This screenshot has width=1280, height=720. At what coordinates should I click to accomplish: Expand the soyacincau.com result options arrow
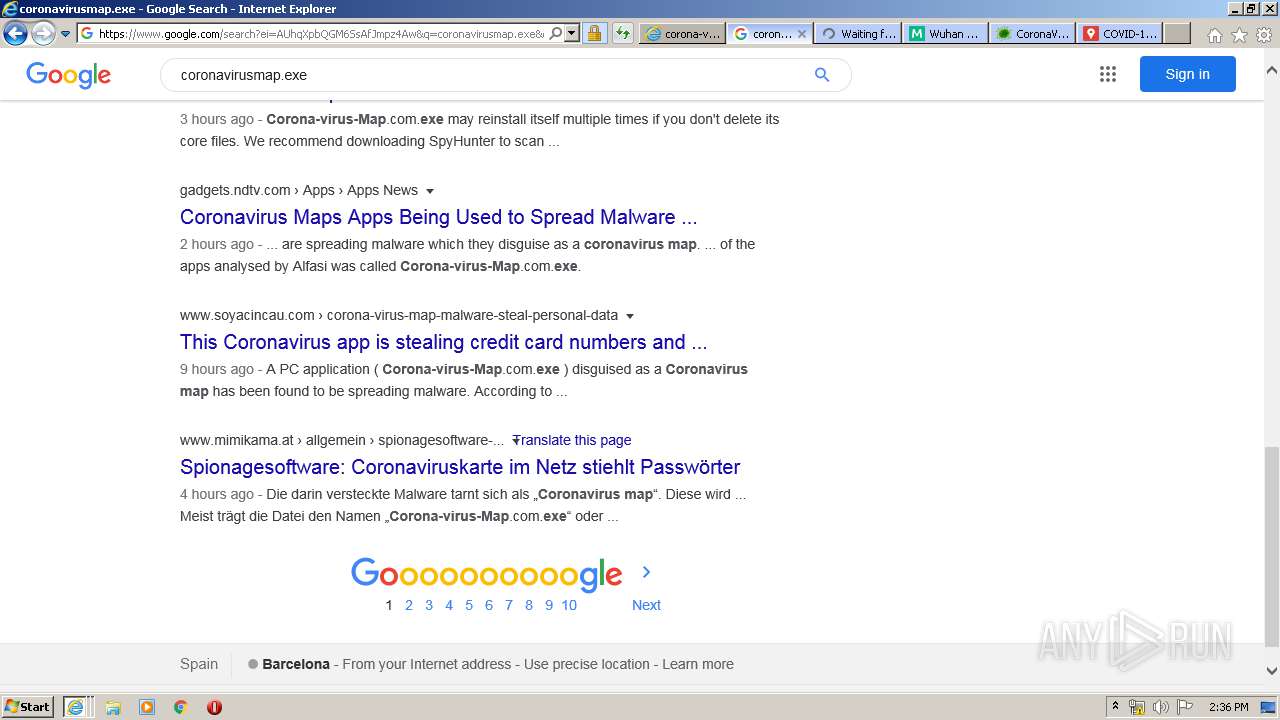[630, 316]
